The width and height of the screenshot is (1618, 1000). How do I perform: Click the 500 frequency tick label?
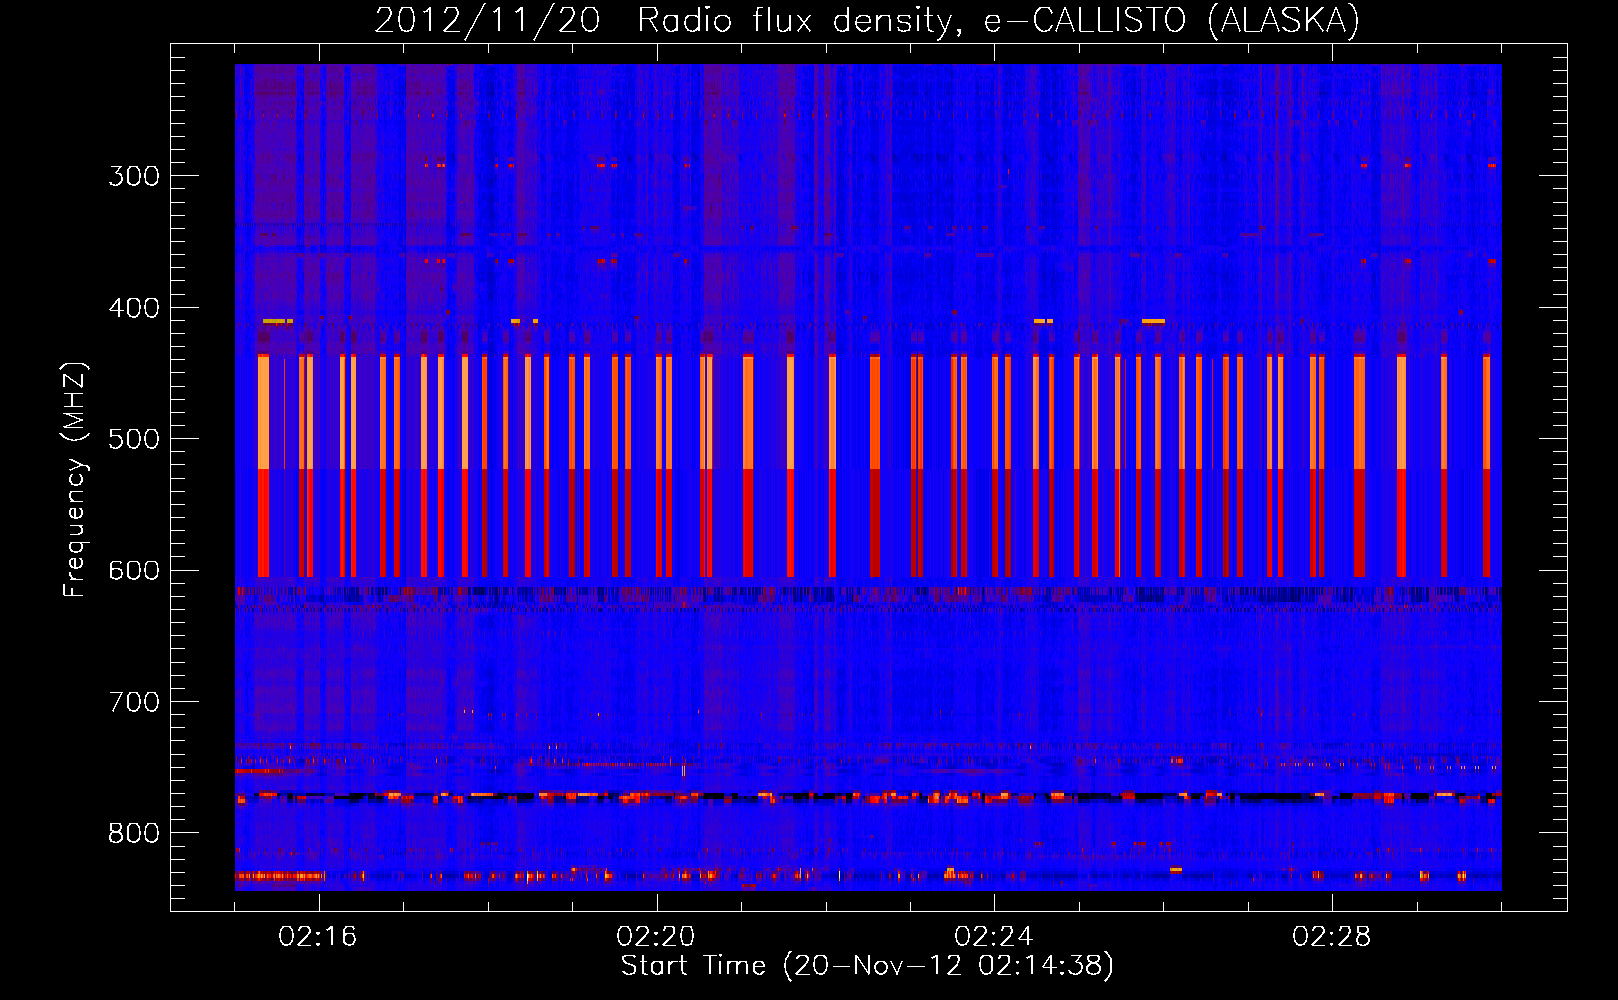134,439
